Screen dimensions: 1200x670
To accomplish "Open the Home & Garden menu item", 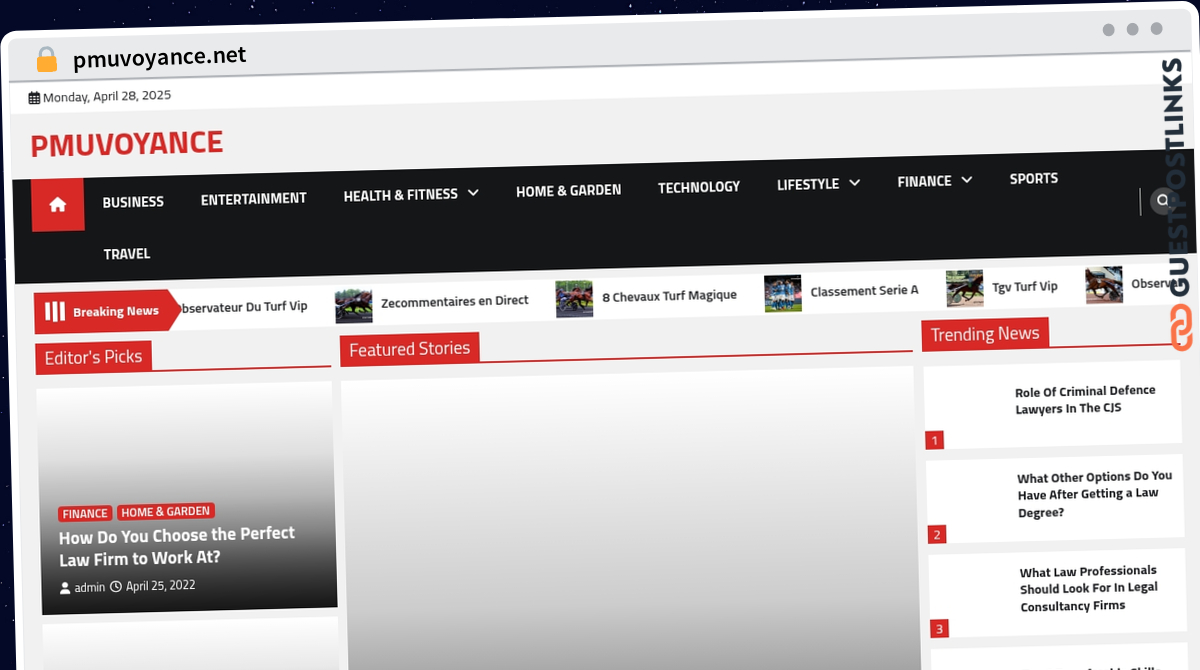I will coord(568,190).
